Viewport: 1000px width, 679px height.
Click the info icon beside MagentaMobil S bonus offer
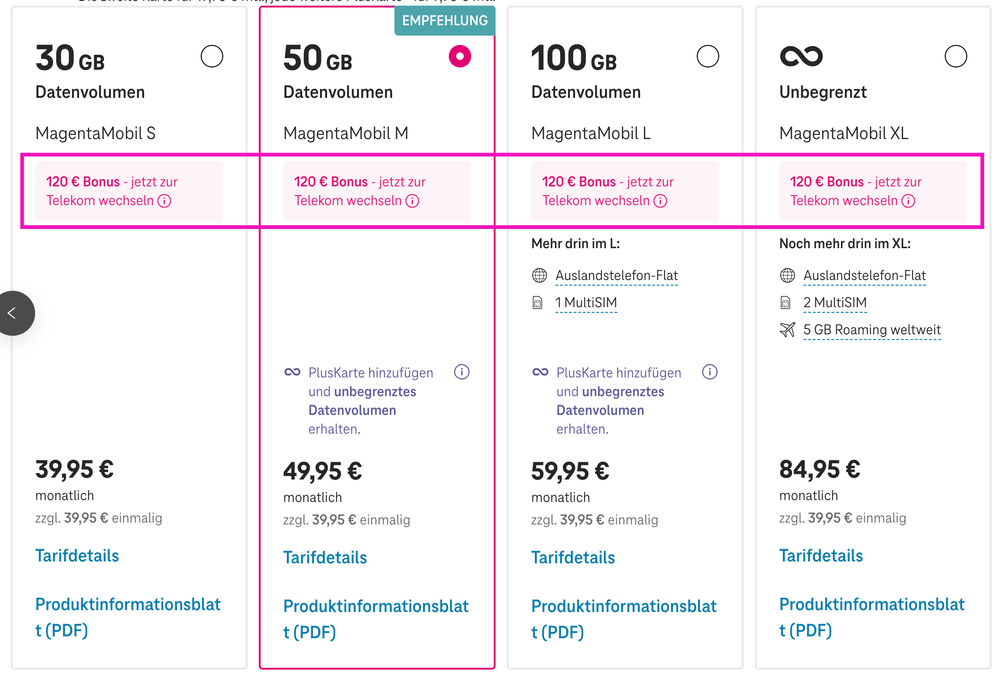165,201
